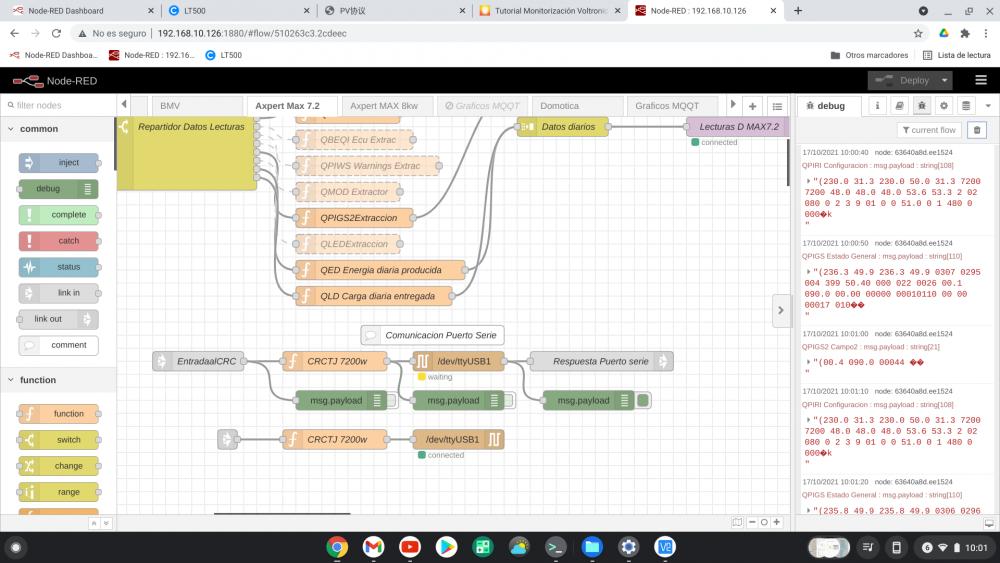Viewport: 1000px width, 563px height.
Task: Expand sidebar tab options dropdown arrow
Action: click(988, 106)
